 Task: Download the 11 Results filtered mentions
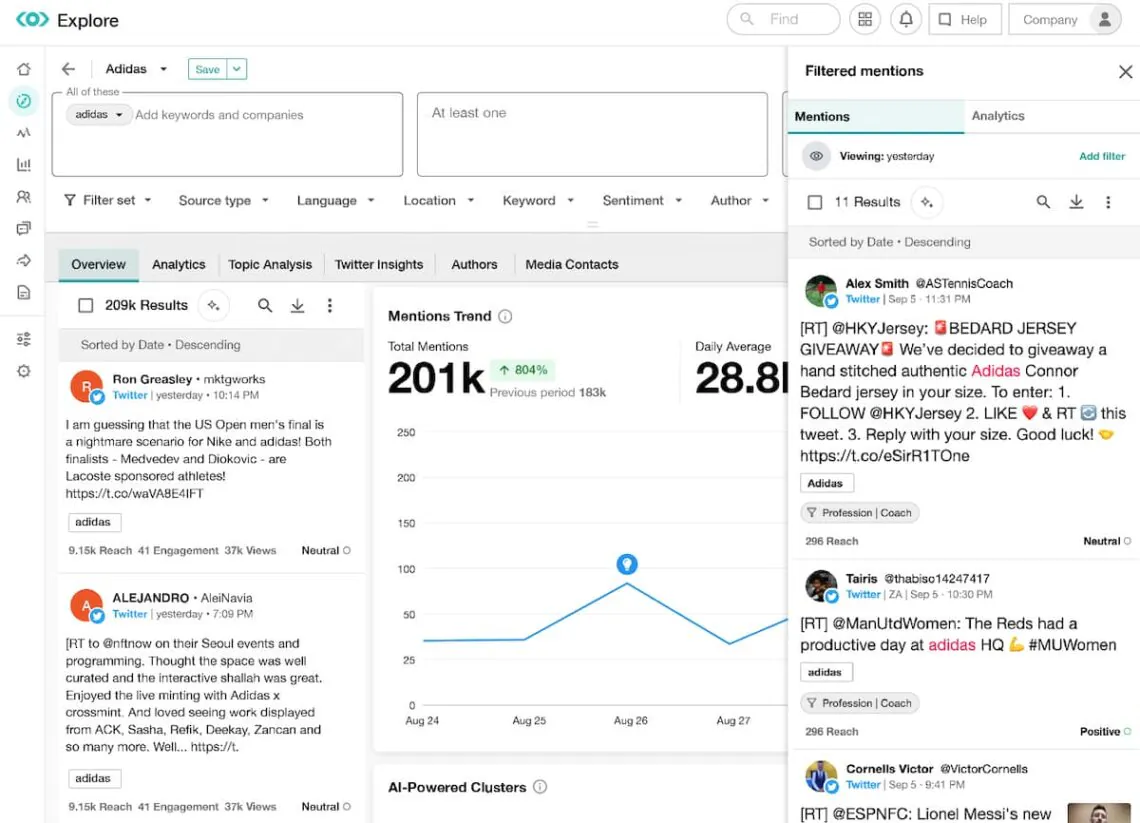coord(1076,202)
